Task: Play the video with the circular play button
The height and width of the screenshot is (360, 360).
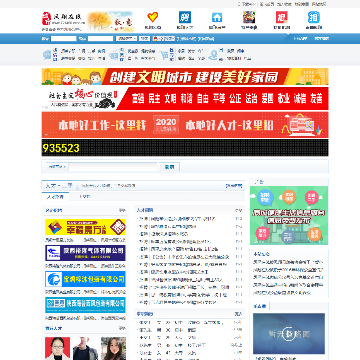Action: (289, 333)
